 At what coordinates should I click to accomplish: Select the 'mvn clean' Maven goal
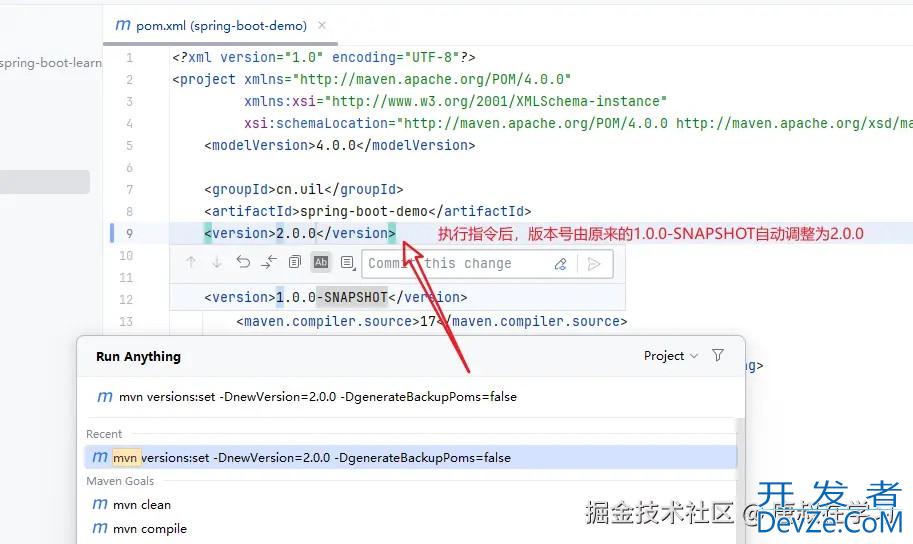[x=411, y=505]
